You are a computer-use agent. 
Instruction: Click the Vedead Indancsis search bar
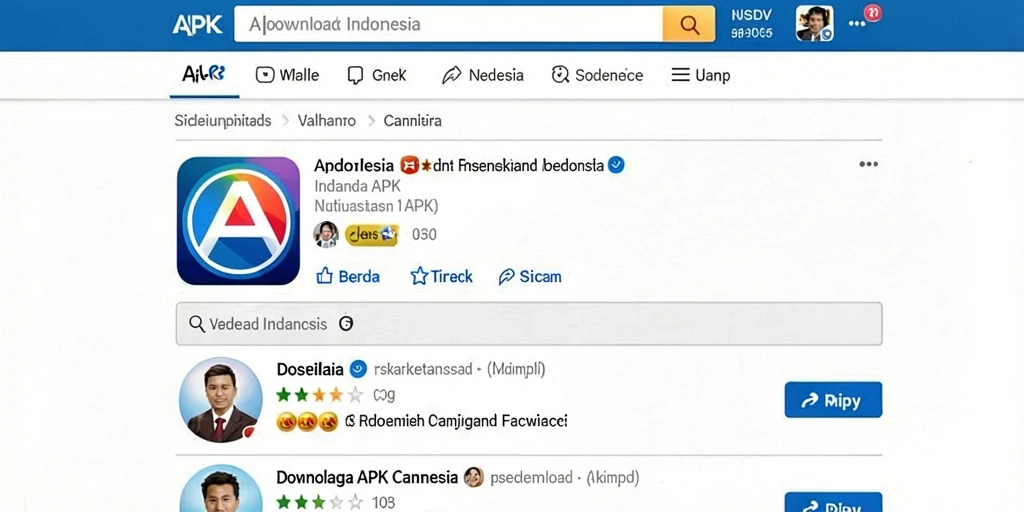529,323
